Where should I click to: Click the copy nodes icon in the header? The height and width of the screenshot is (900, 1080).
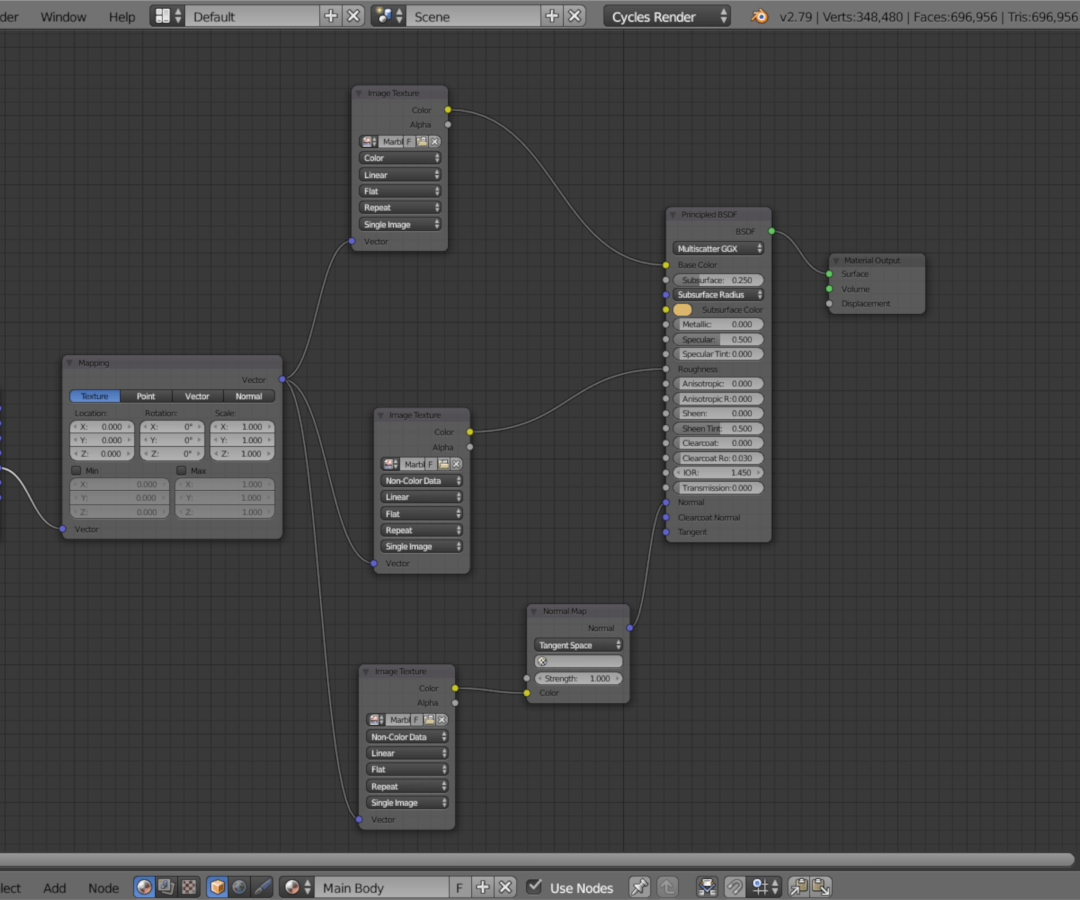point(799,887)
